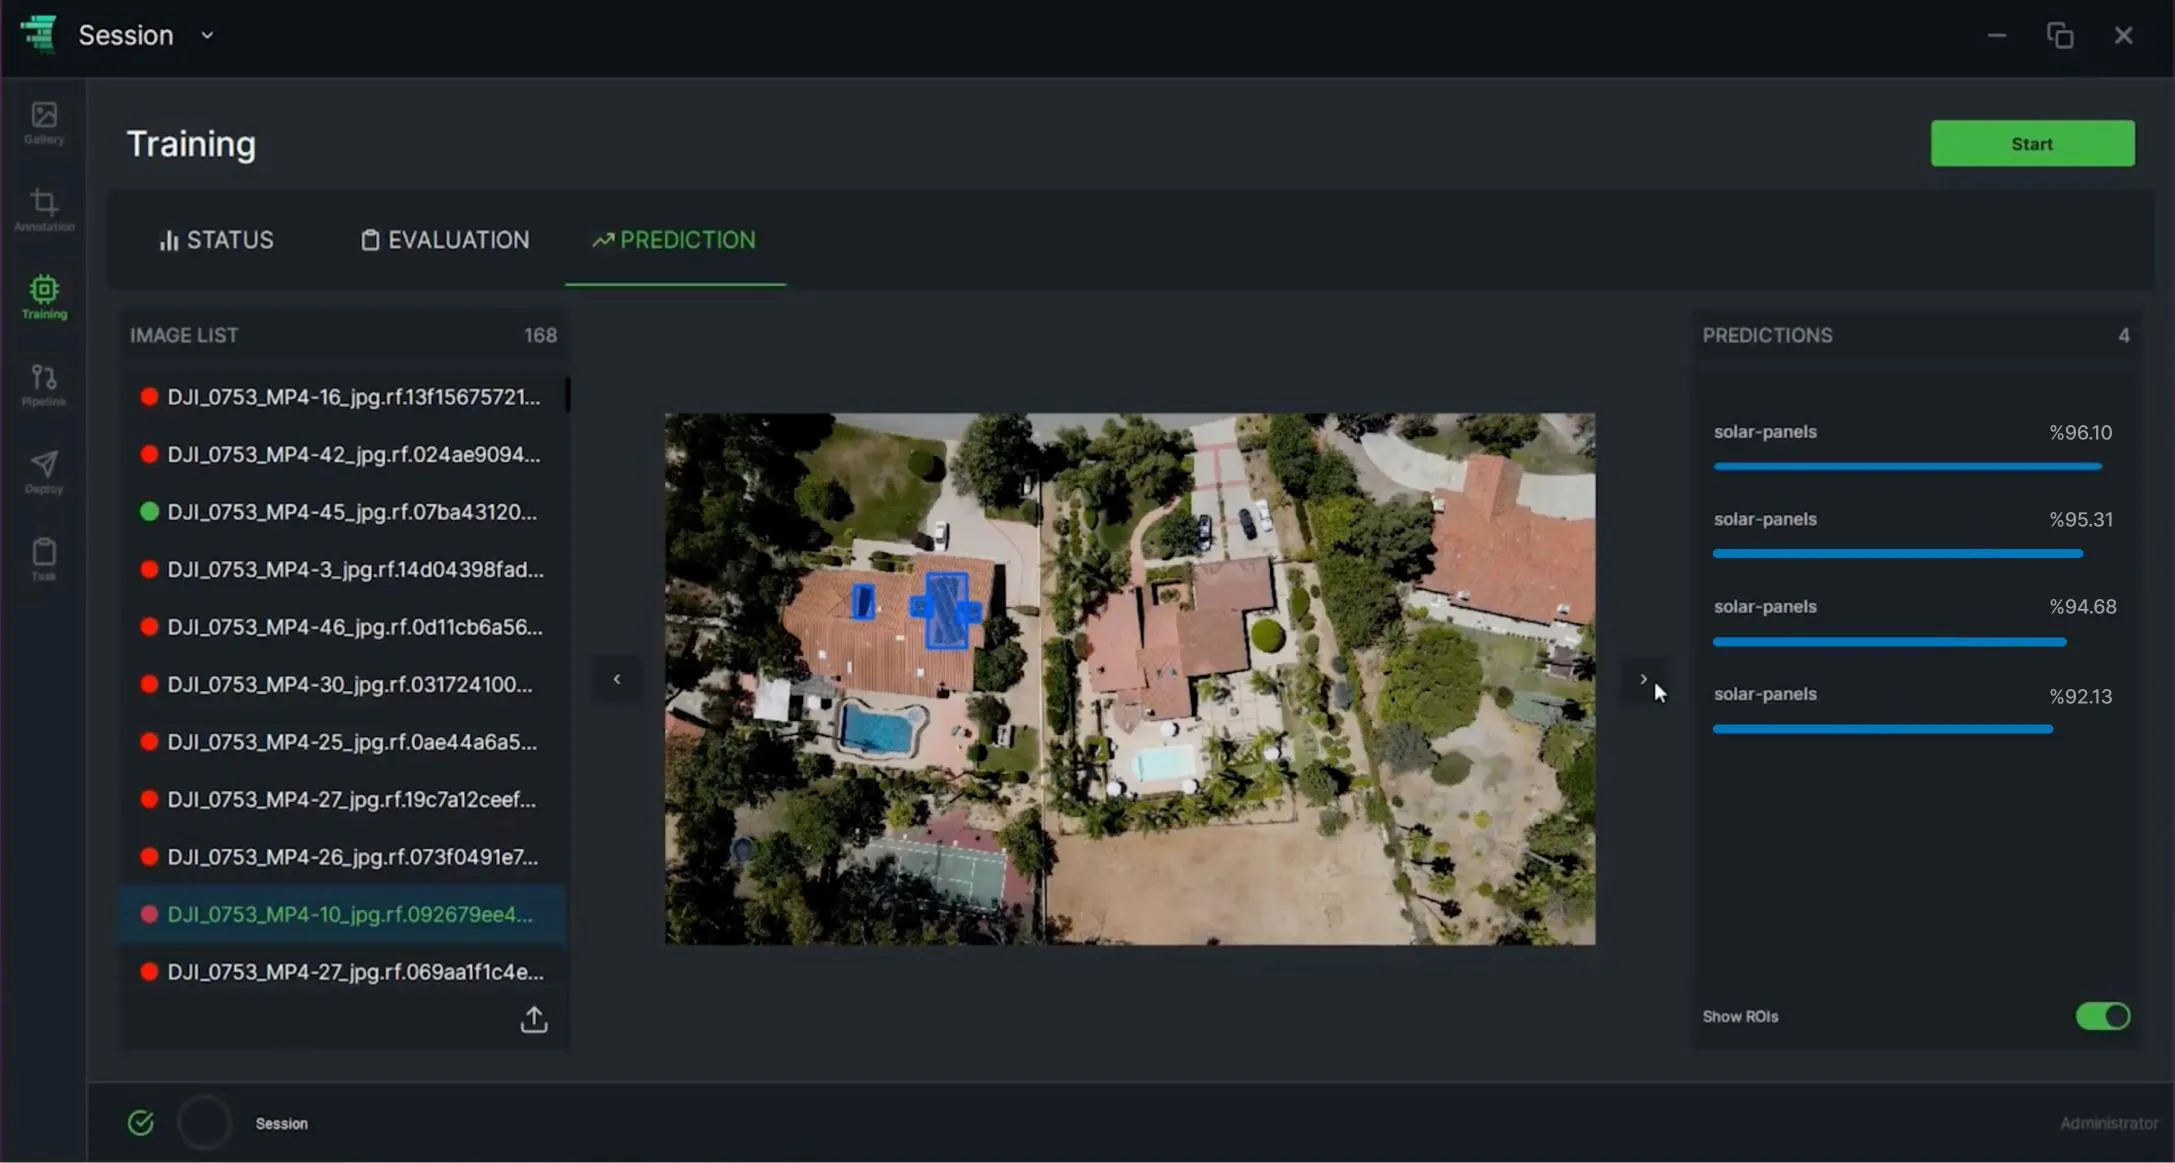
Task: Open the Task section in the sidebar
Action: coord(44,559)
